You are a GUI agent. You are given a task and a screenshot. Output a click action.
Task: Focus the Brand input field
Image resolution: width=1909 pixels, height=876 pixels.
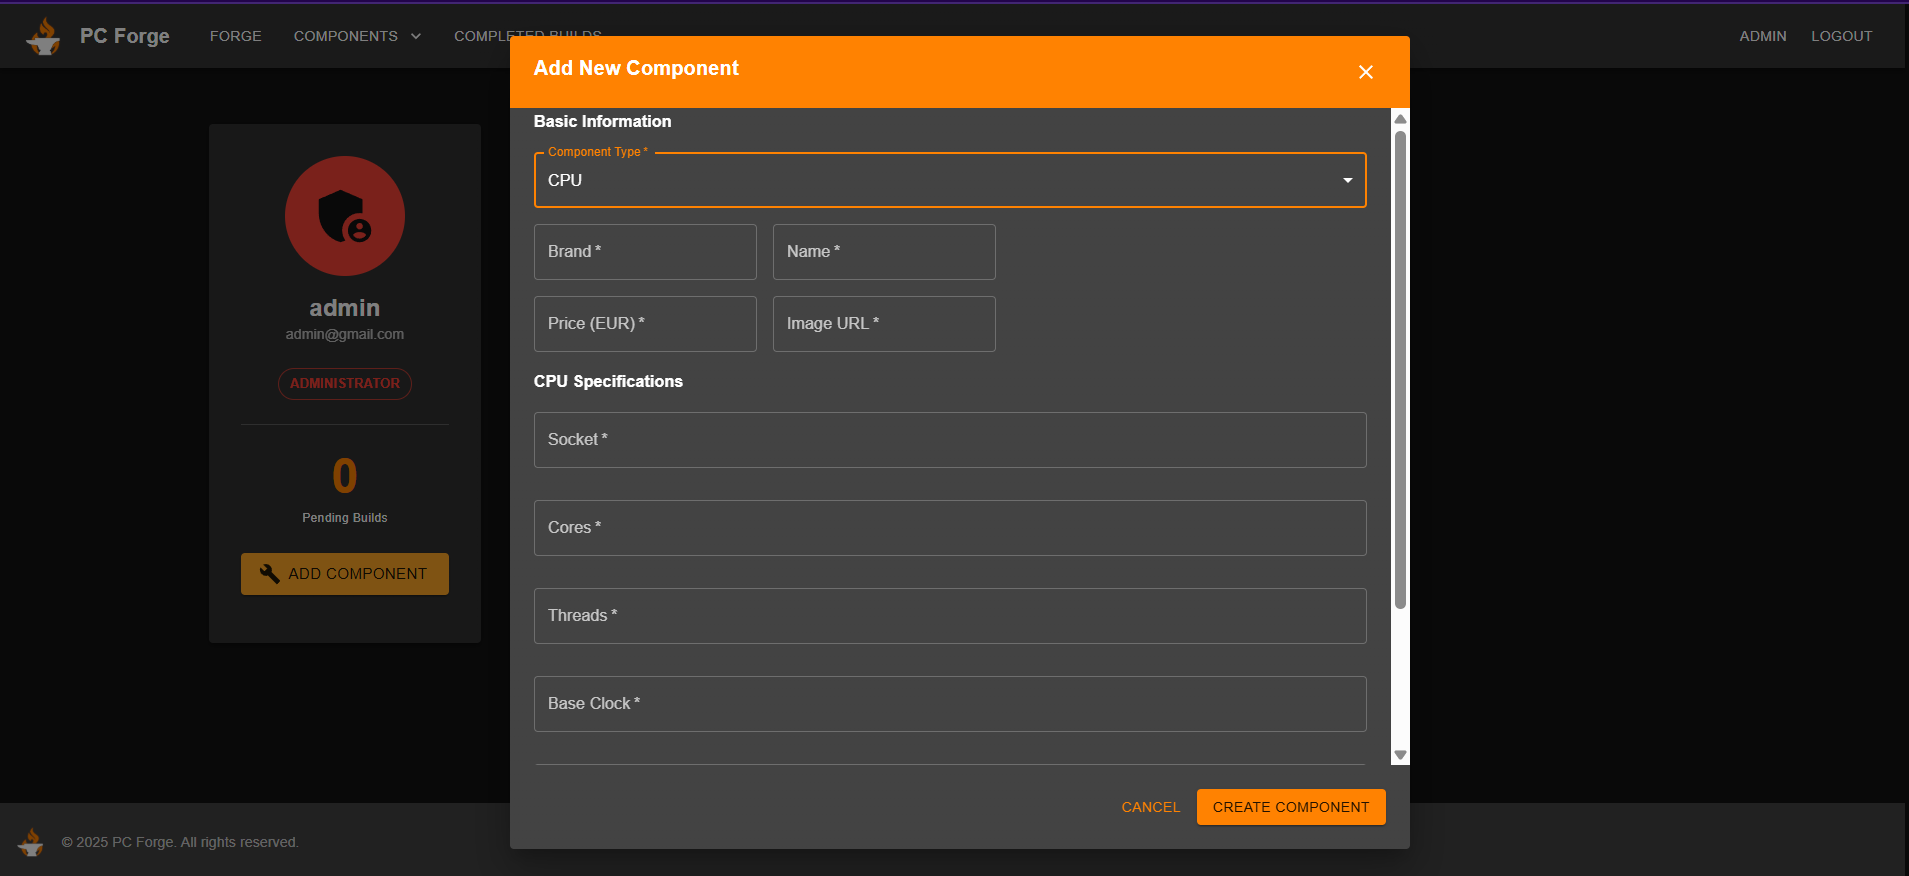(645, 252)
